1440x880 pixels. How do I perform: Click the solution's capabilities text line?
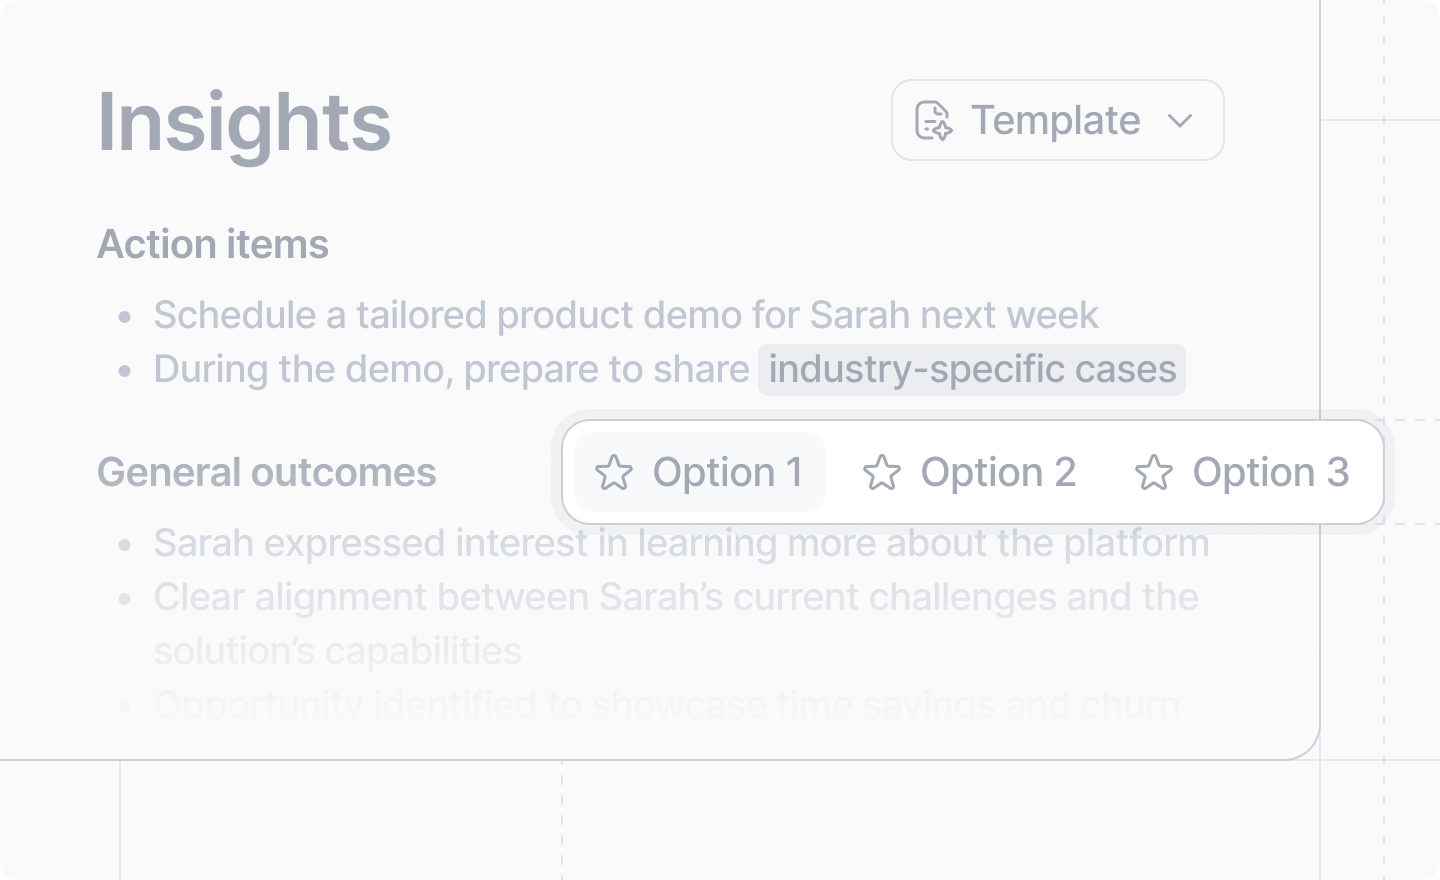click(x=338, y=651)
